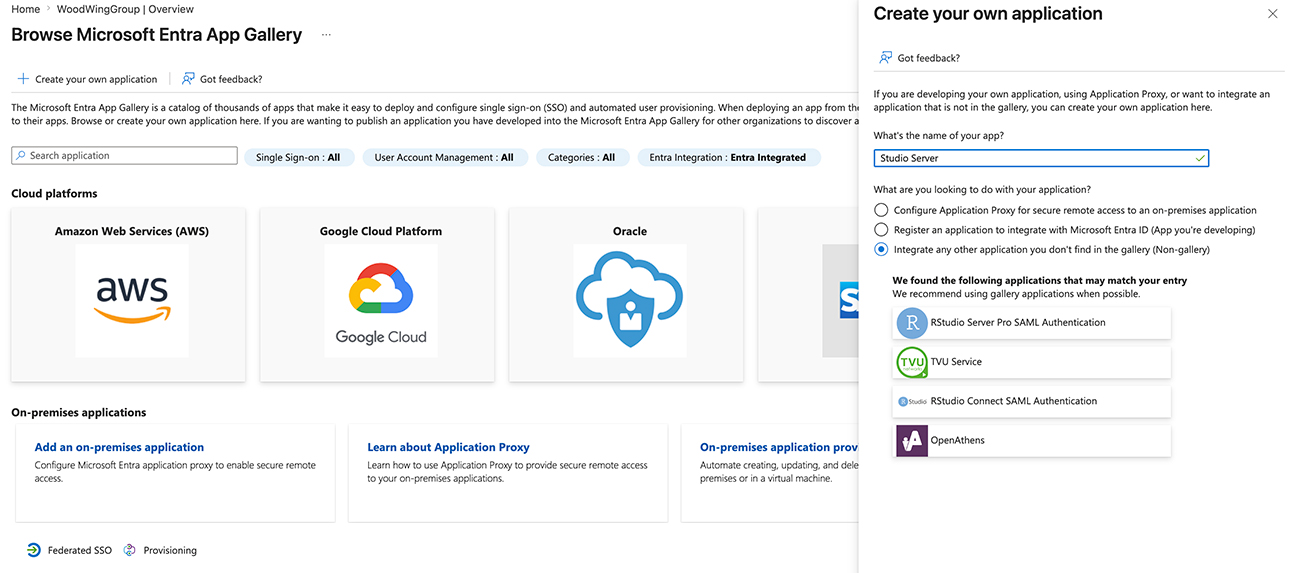Open On-premises application provisioning link
This screenshot has height=573, width=1300.
point(779,448)
